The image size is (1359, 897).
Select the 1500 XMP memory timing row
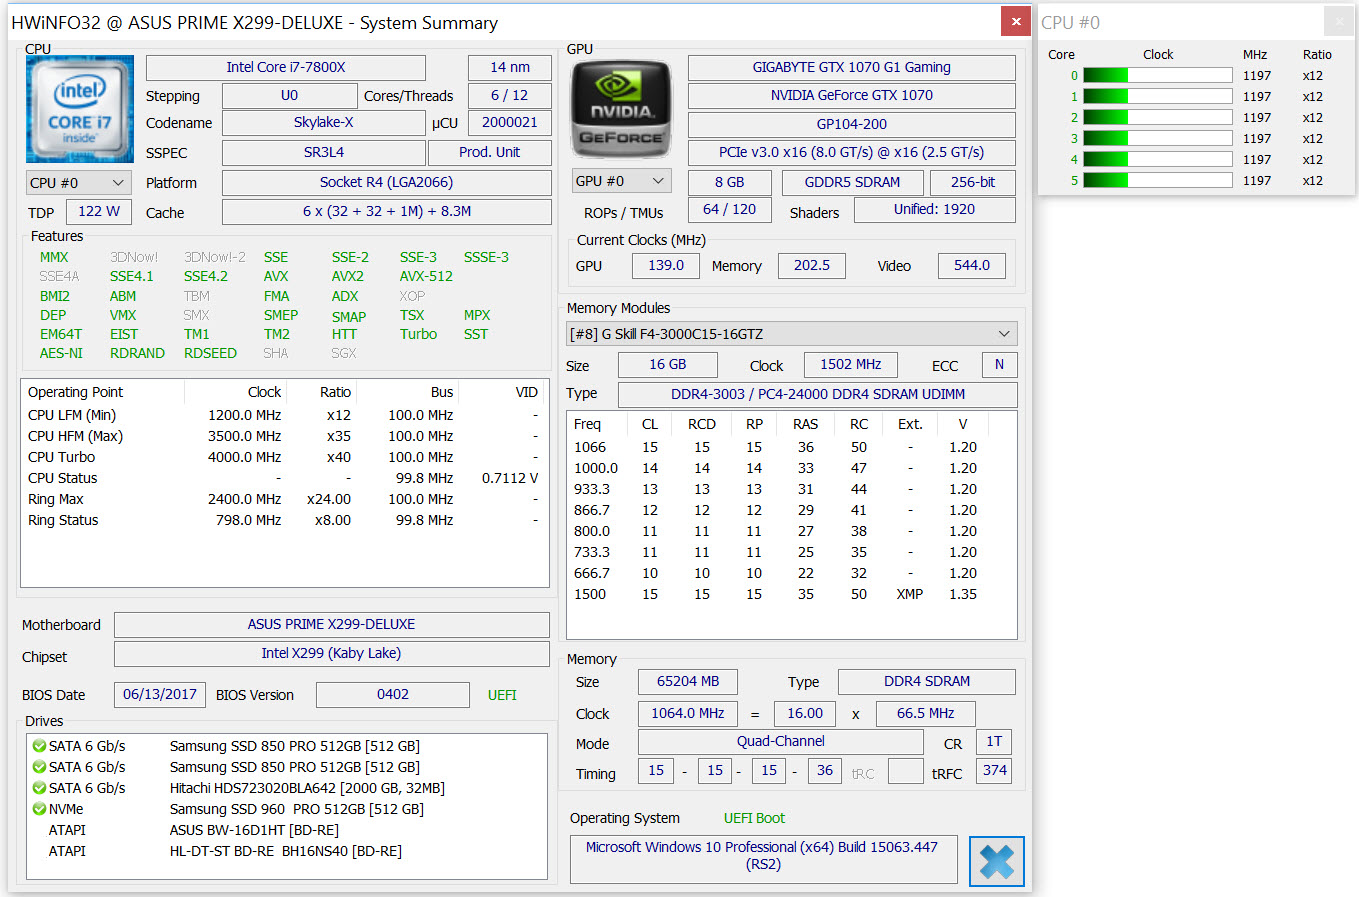(x=791, y=594)
